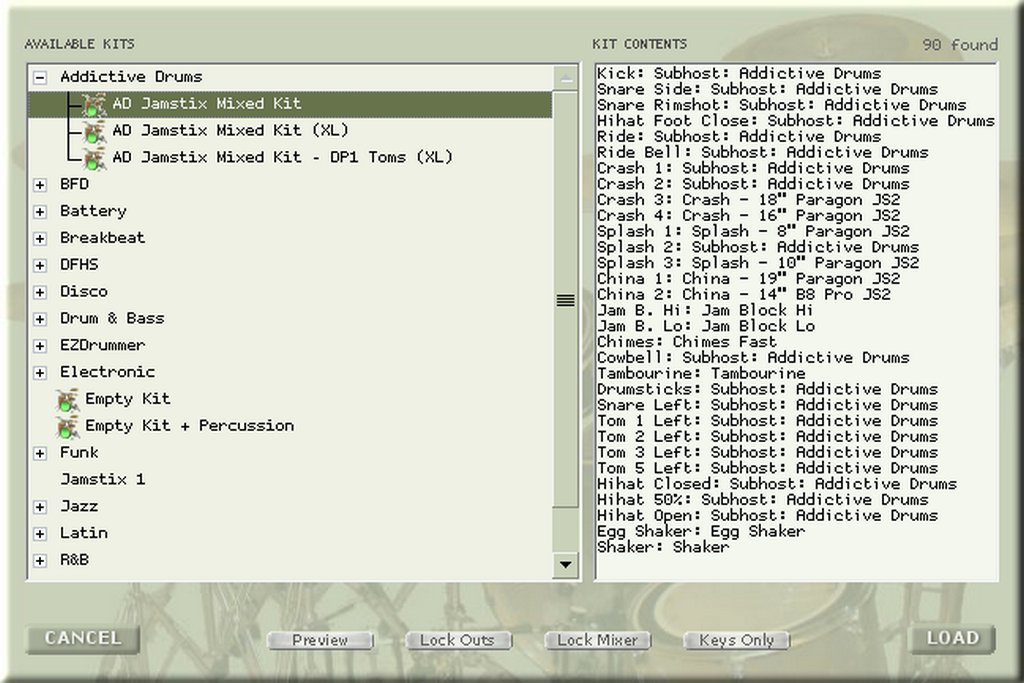Select the Jamstix 1 kit
Image resolution: width=1024 pixels, height=683 pixels.
tap(102, 479)
